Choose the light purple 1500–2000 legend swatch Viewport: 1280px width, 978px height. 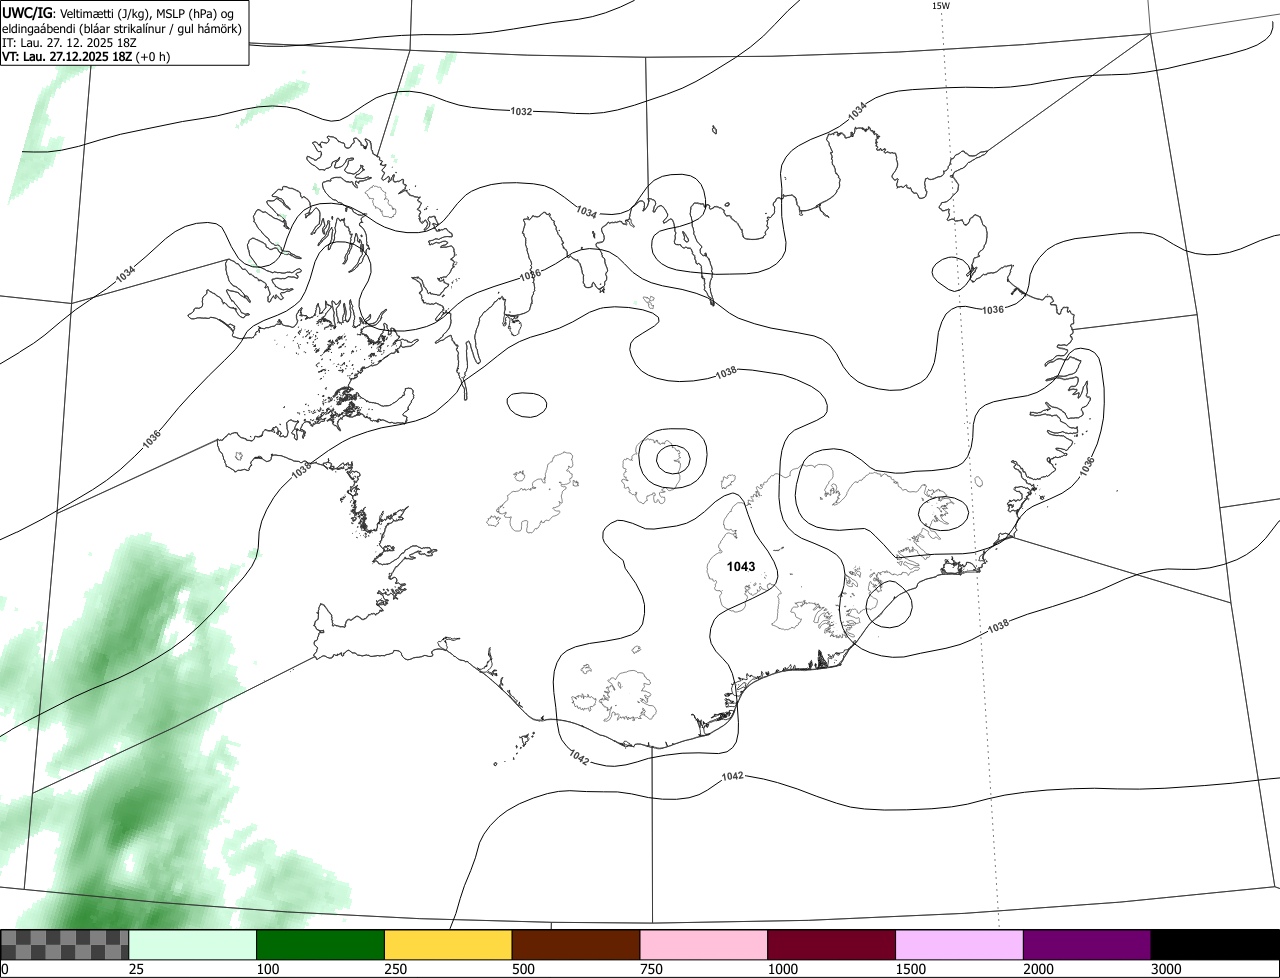click(960, 945)
